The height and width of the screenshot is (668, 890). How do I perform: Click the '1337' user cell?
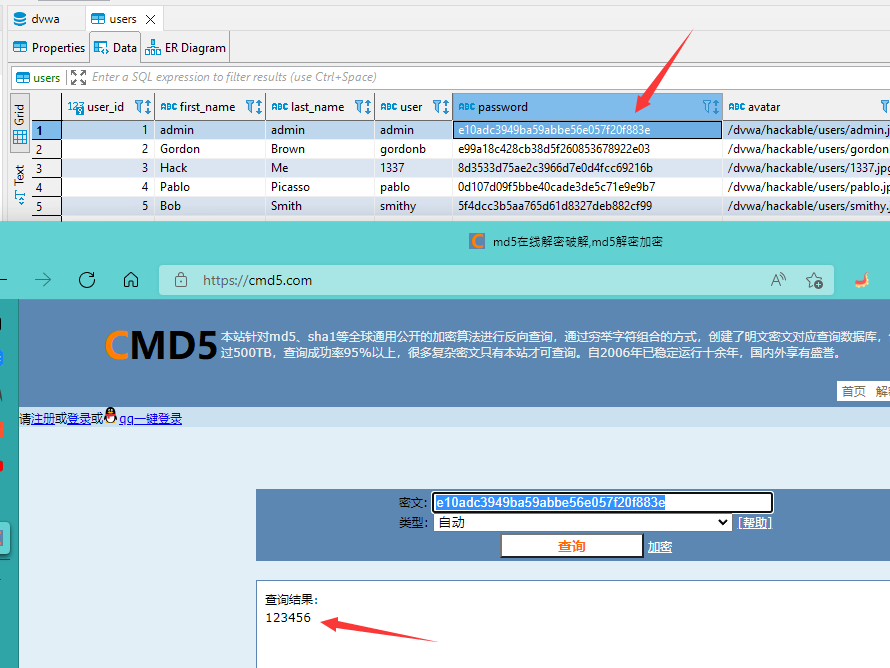(x=413, y=168)
